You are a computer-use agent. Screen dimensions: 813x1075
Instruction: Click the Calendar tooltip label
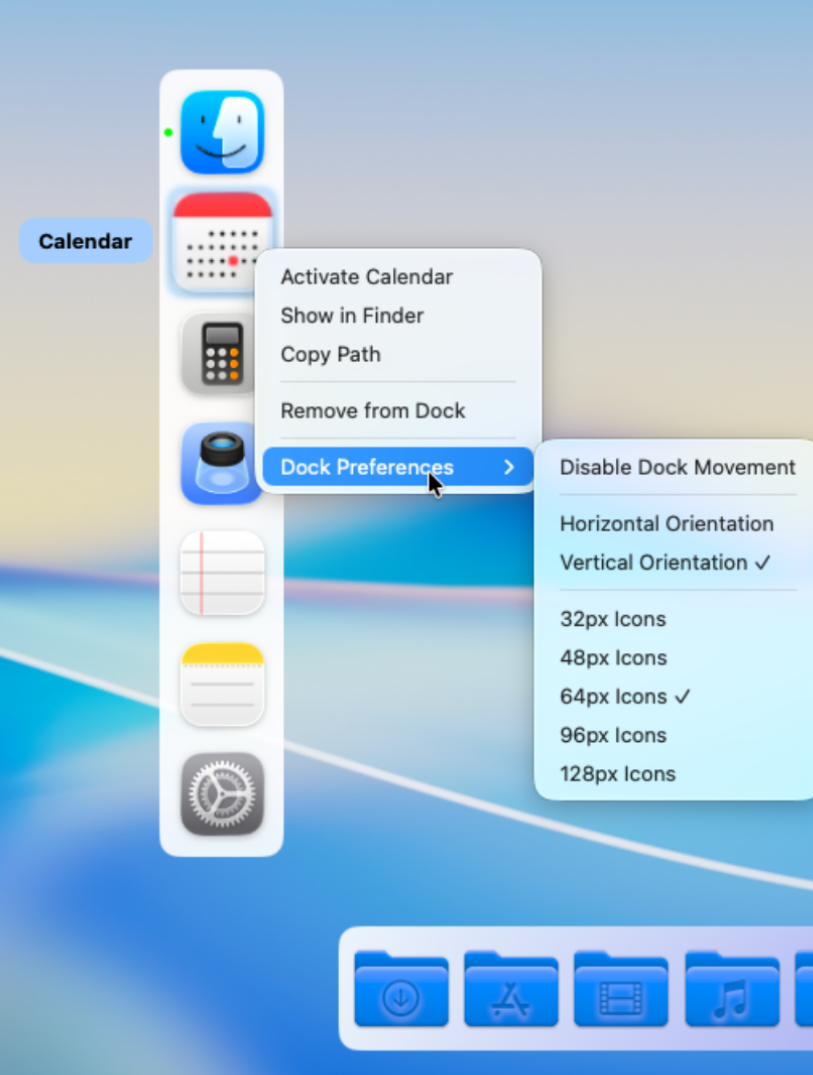click(86, 241)
